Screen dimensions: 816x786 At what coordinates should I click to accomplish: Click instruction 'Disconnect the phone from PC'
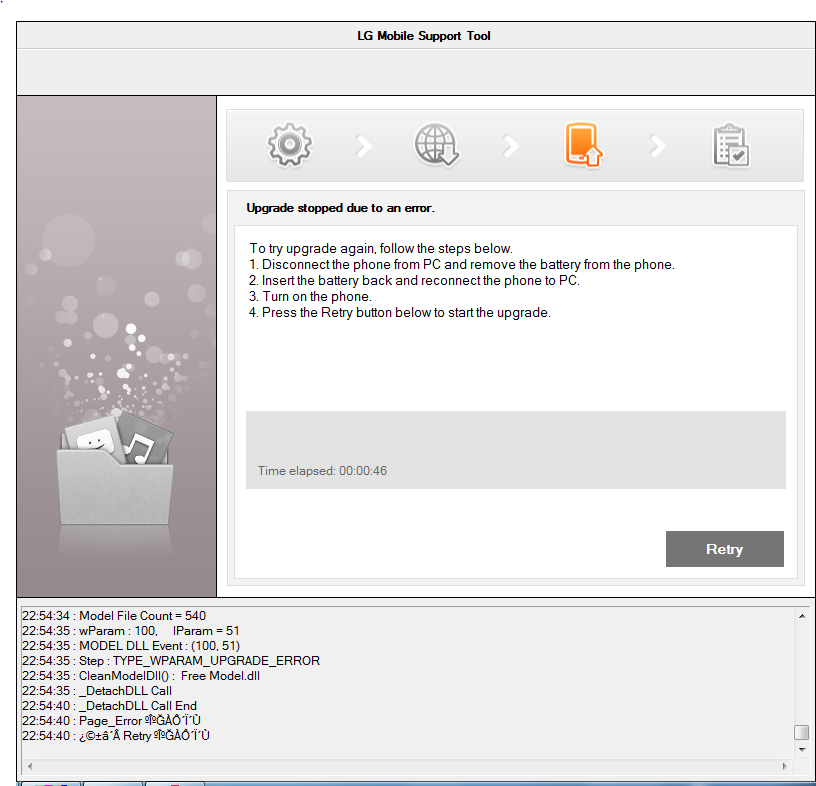[x=462, y=264]
